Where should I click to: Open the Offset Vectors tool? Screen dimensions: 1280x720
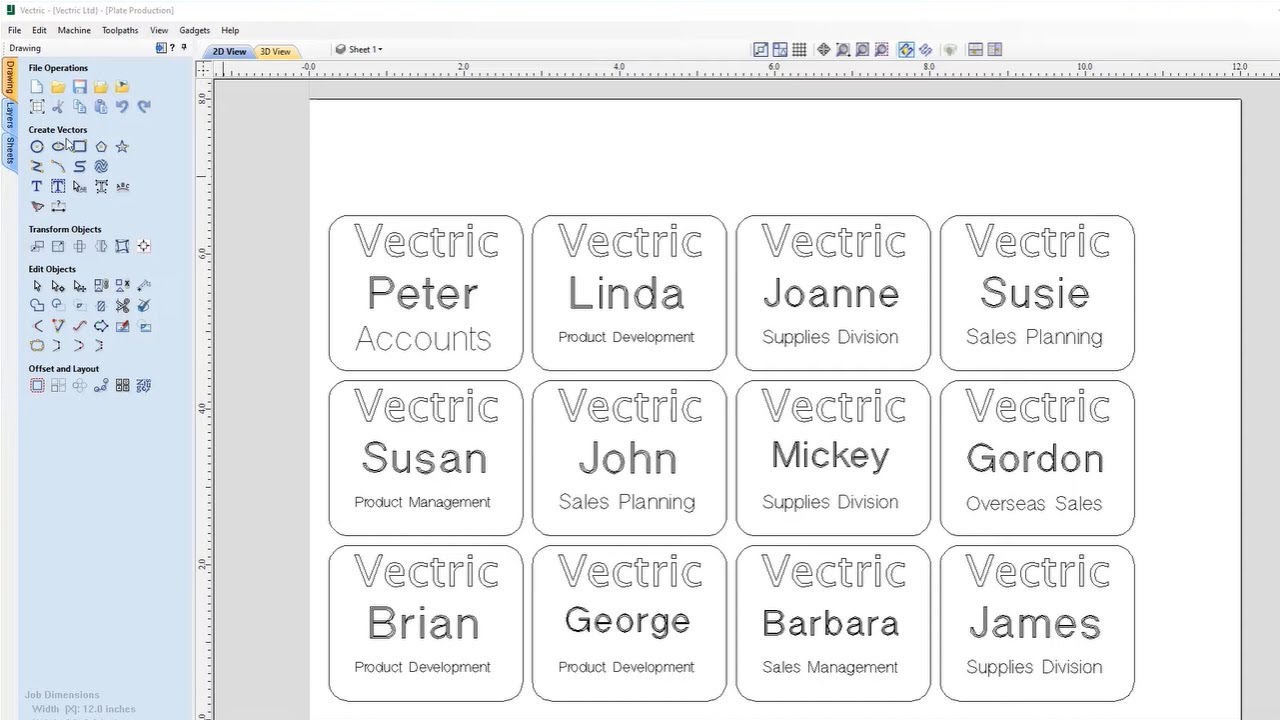tap(37, 386)
